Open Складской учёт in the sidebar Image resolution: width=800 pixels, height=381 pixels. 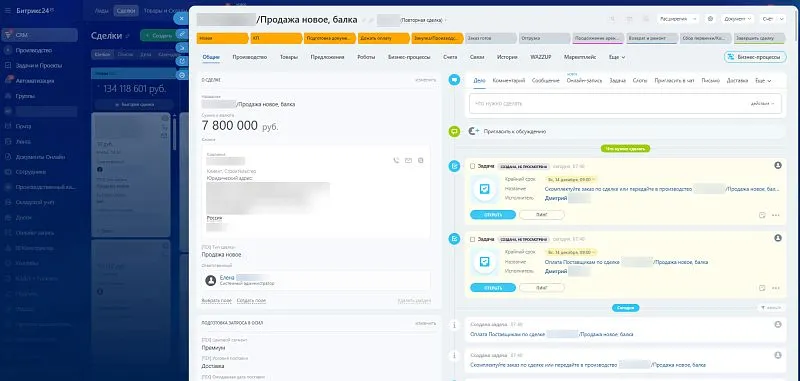35,202
